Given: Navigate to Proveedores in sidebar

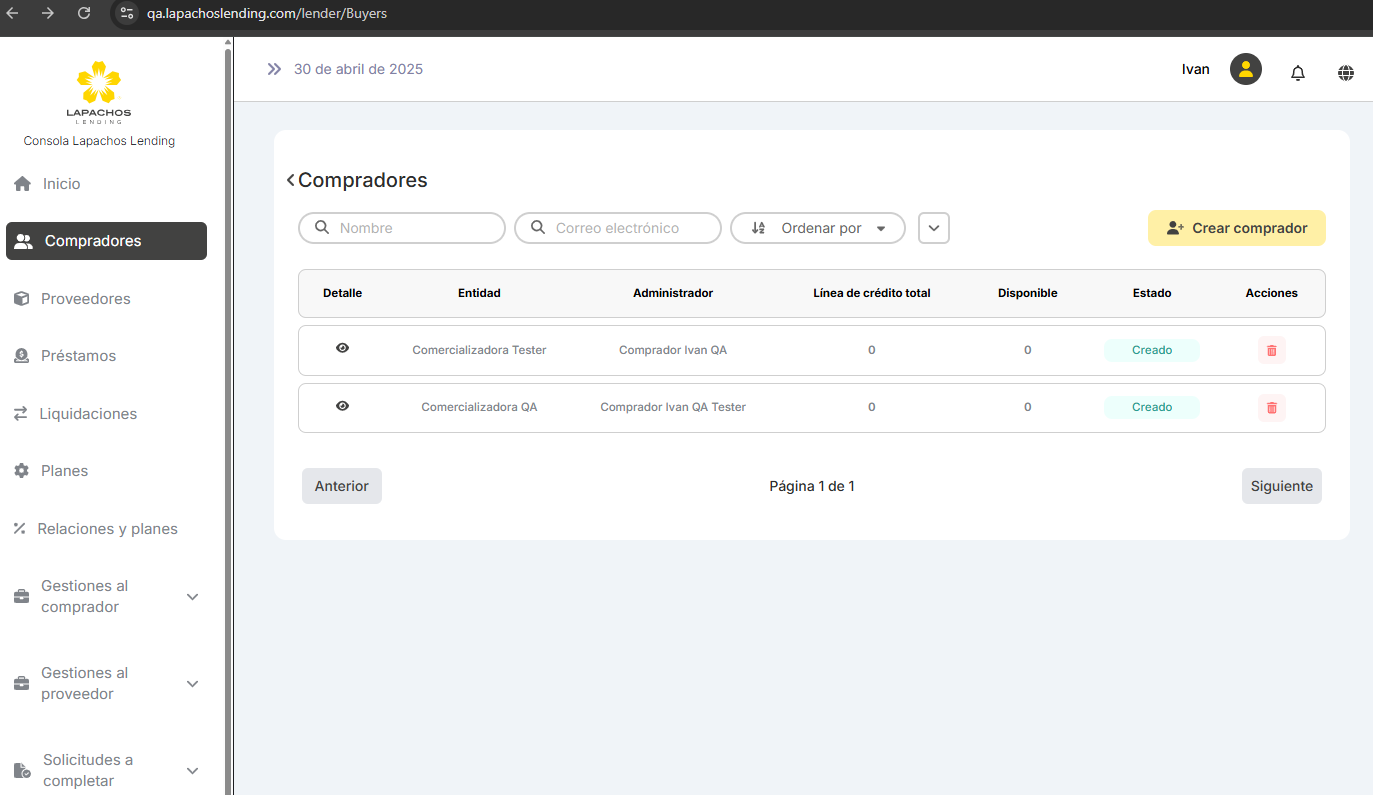Looking at the screenshot, I should tap(86, 299).
